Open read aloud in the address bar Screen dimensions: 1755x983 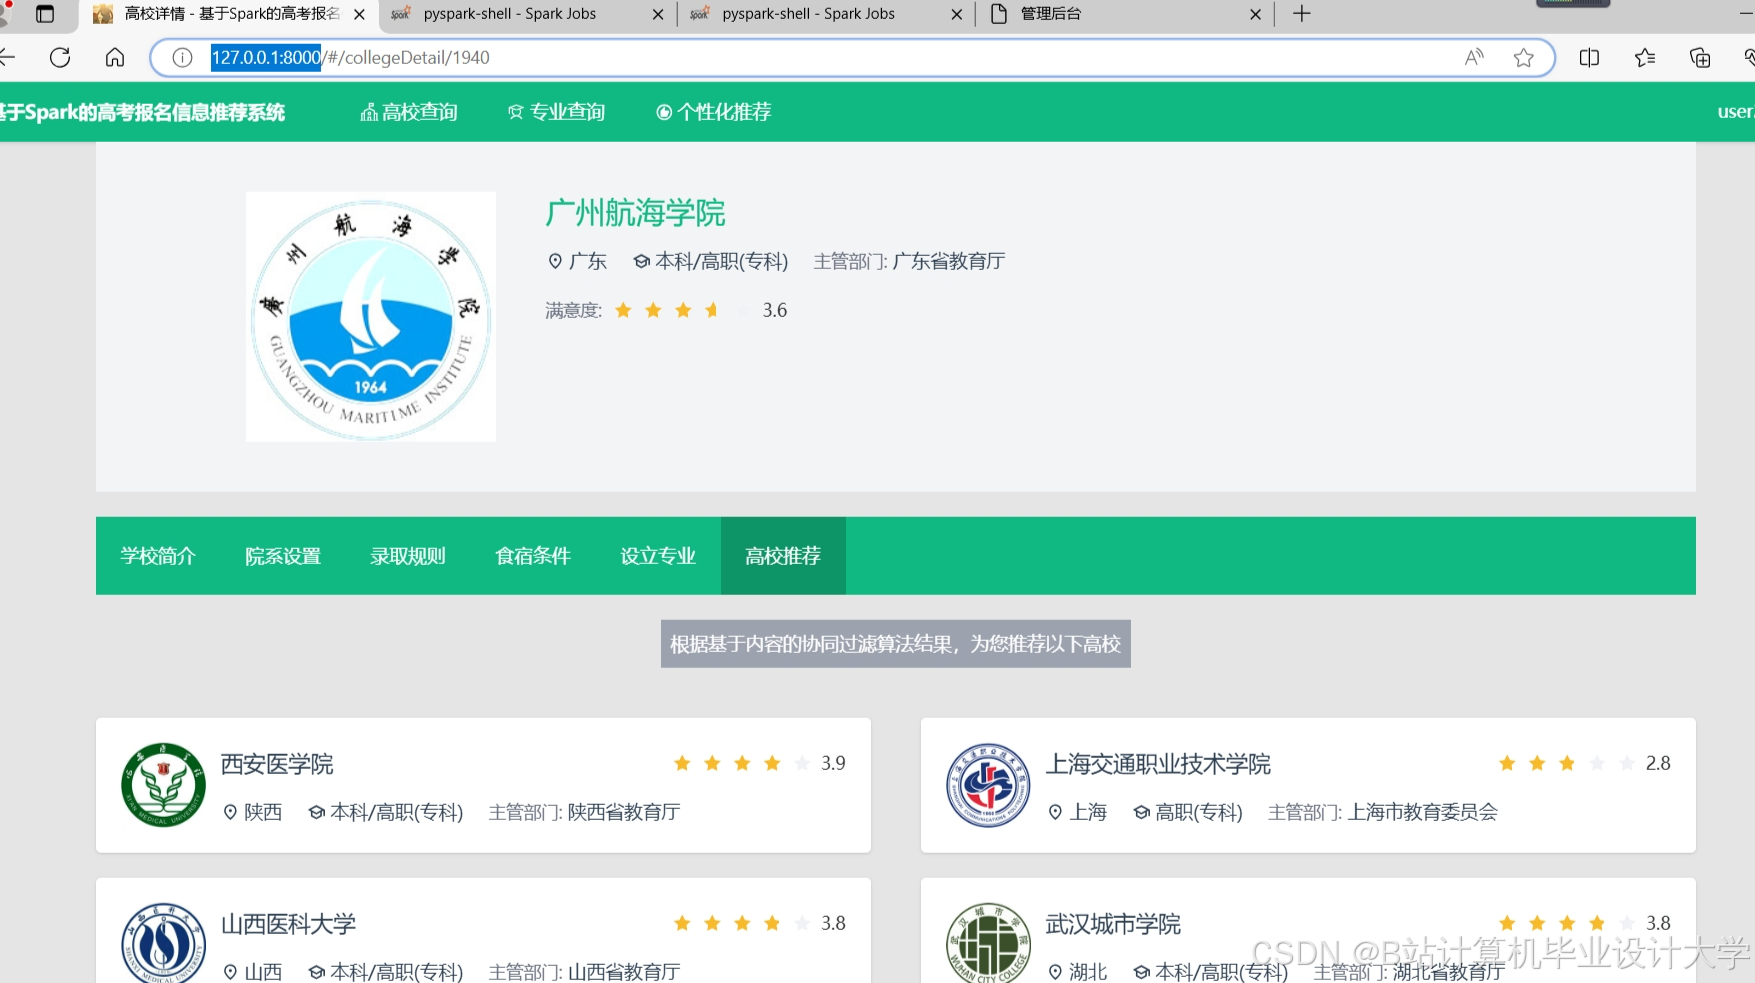click(1473, 57)
